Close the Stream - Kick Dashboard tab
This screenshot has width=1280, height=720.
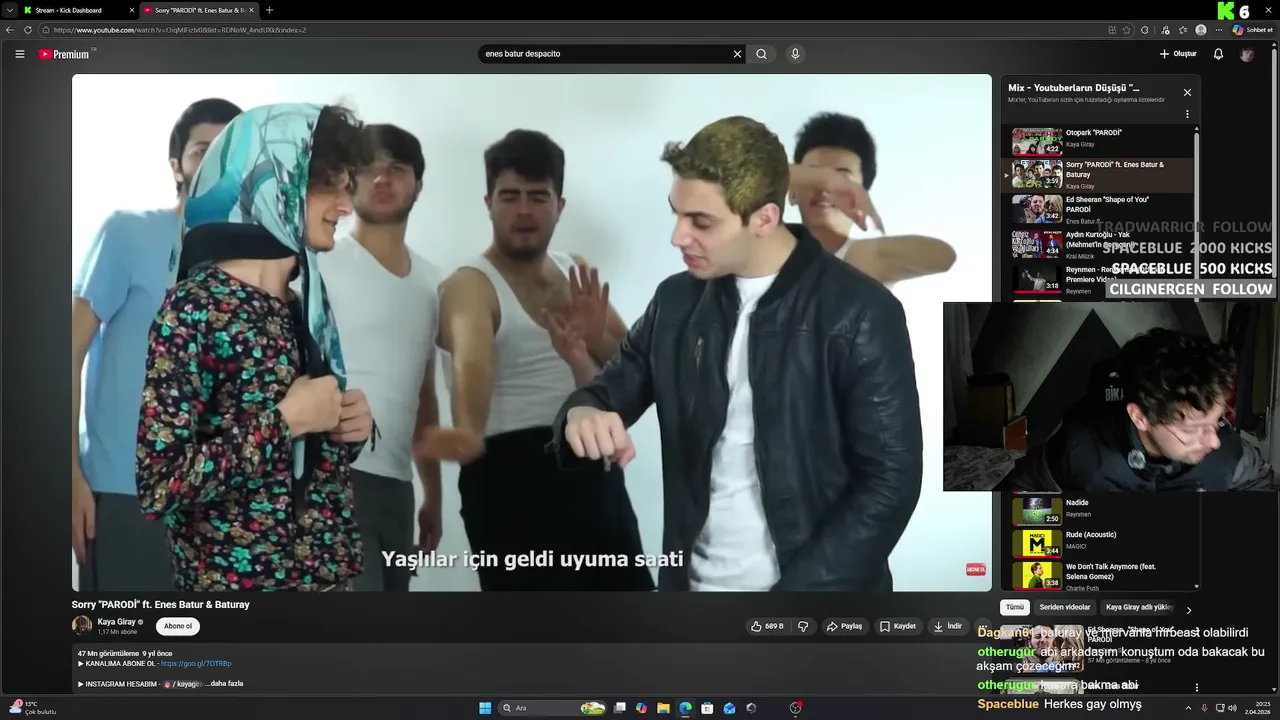131,10
